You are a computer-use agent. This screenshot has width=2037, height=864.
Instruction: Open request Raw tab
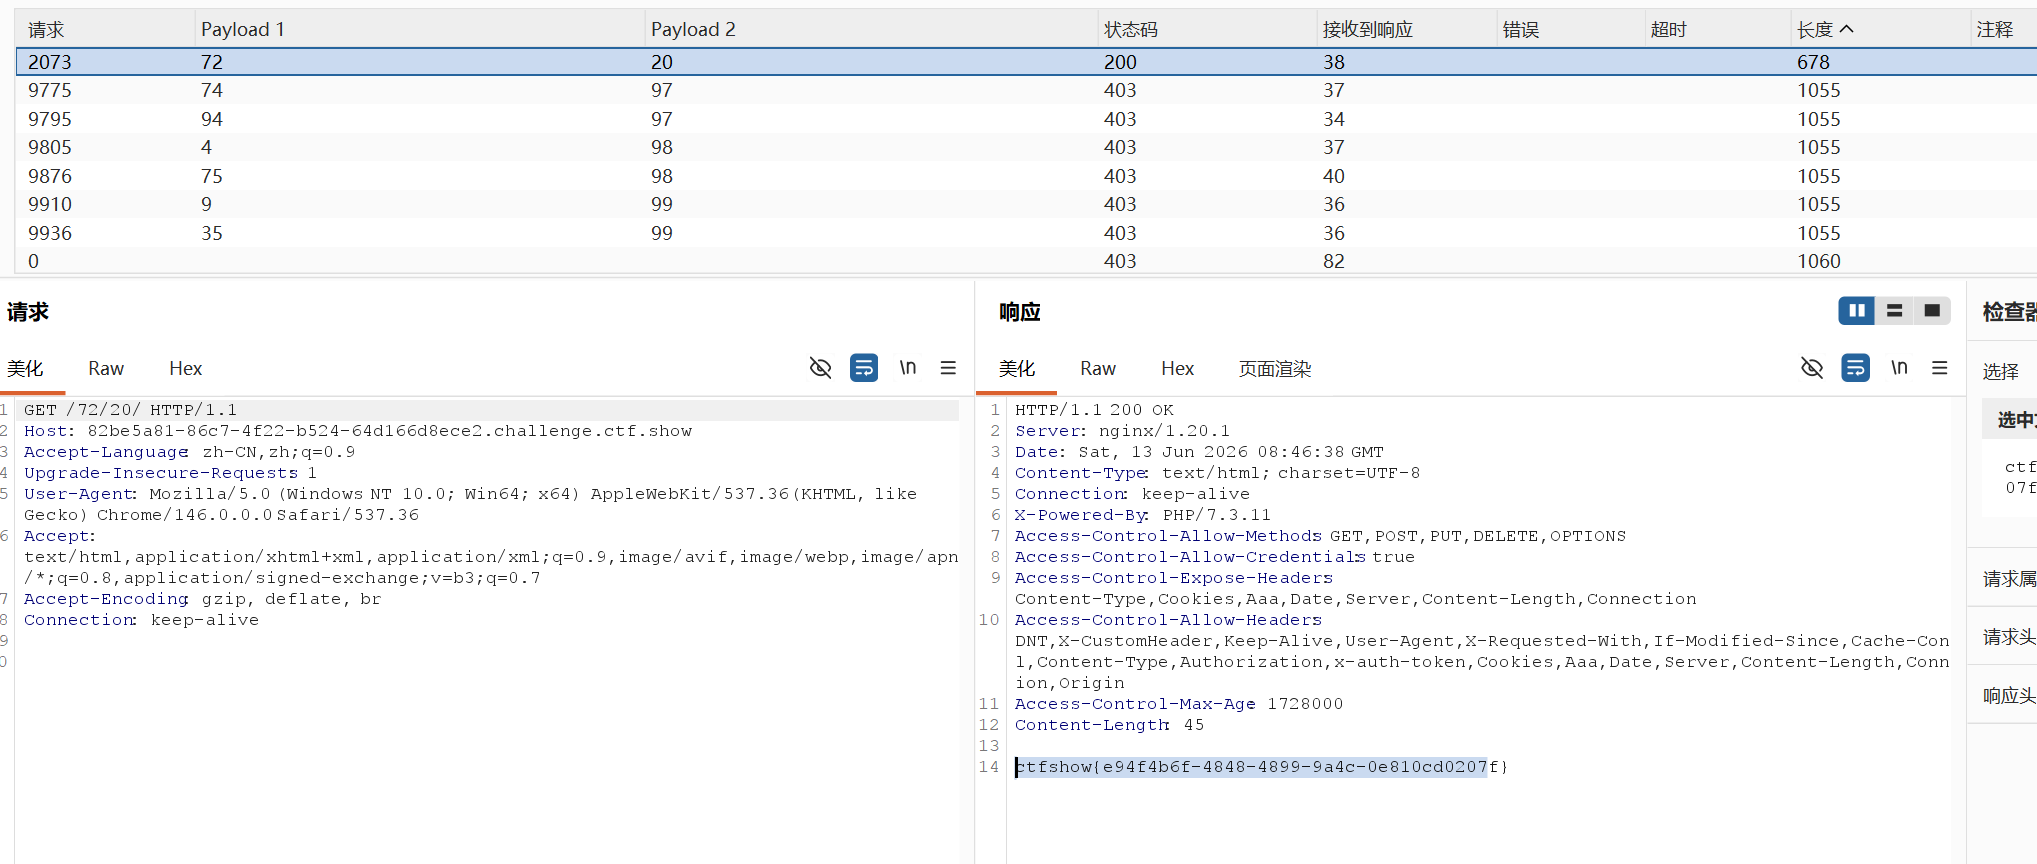(x=106, y=369)
